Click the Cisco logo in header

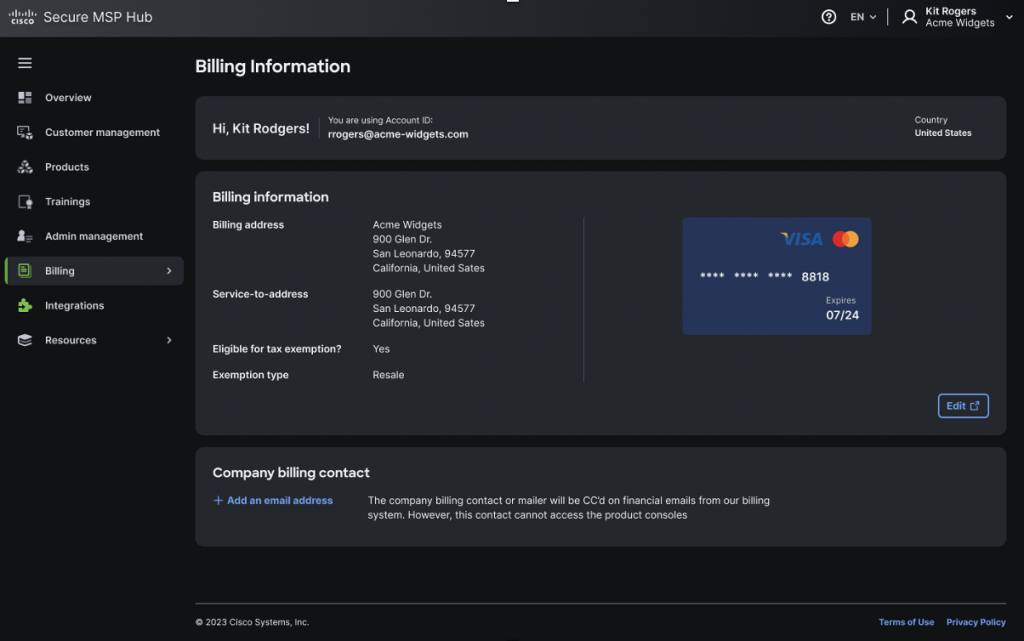coord(22,17)
